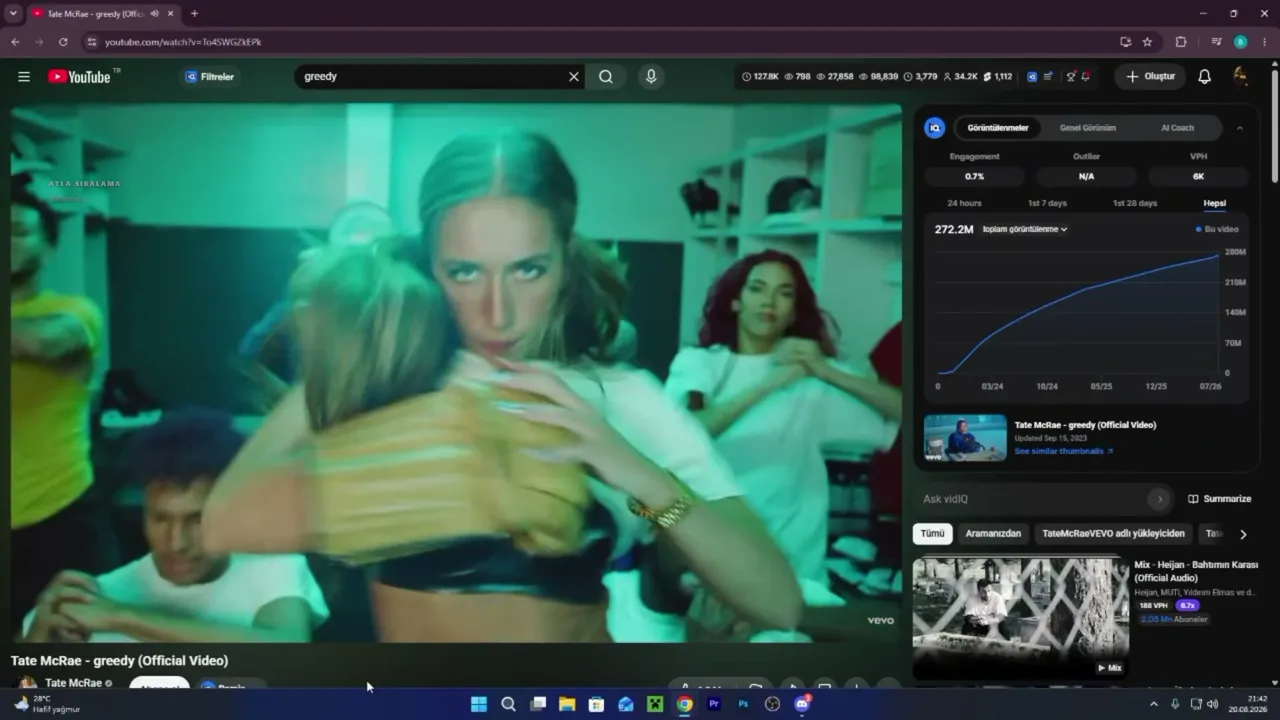Click the browser address bar URL
This screenshot has height=720, width=1280.
[x=183, y=42]
